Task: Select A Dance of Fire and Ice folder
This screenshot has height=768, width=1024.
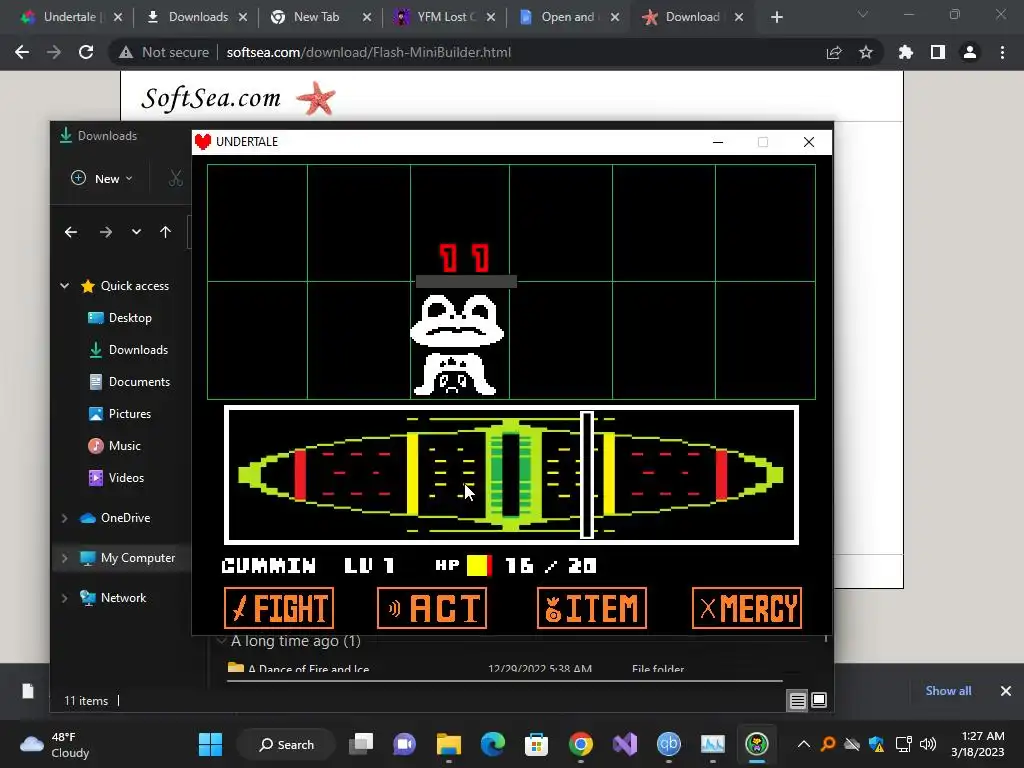Action: (308, 669)
